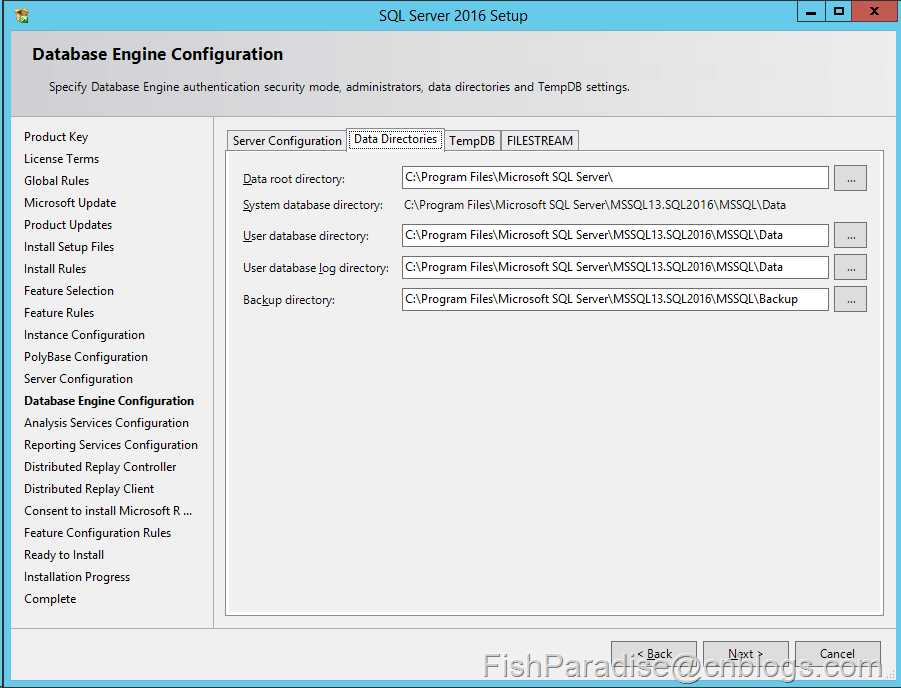901x688 pixels.
Task: Click the Reporting Services Configuration step
Action: pos(111,445)
